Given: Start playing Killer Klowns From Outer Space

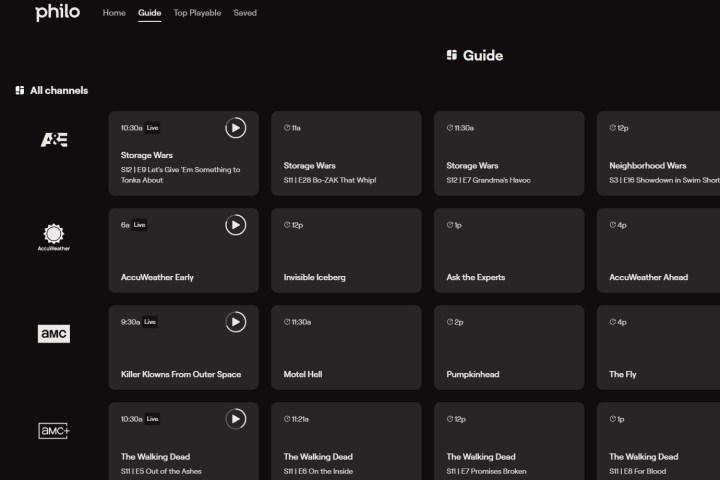Looking at the screenshot, I should coord(235,322).
